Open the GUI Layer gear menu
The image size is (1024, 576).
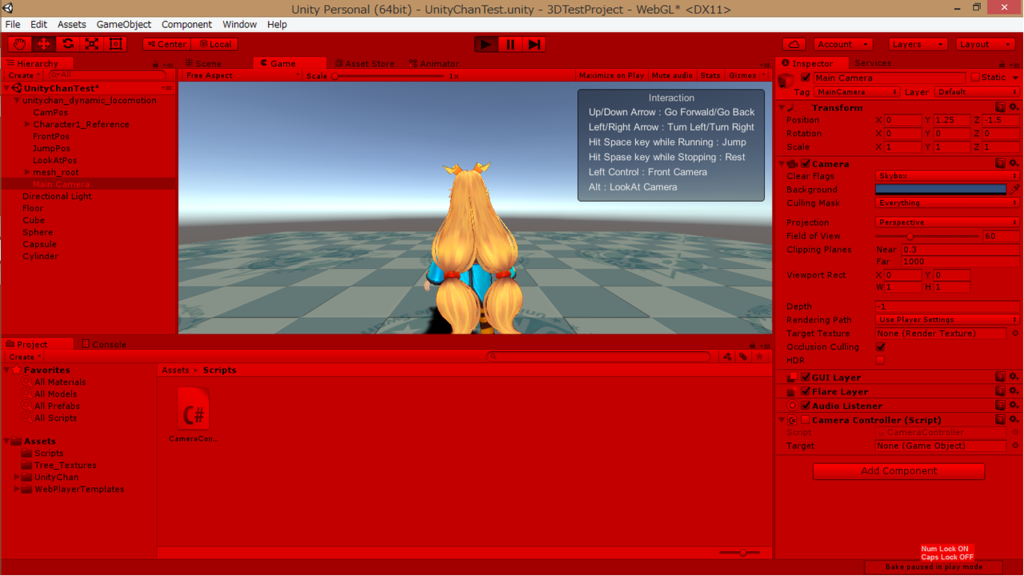coord(1014,377)
